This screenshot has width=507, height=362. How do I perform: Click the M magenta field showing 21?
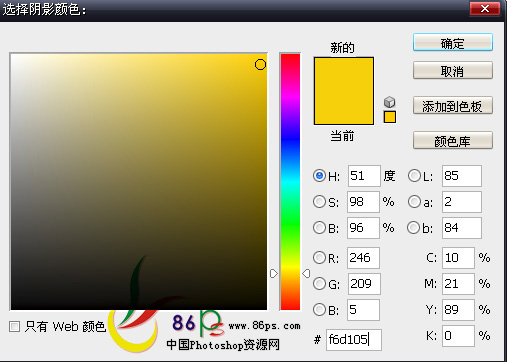[458, 284]
